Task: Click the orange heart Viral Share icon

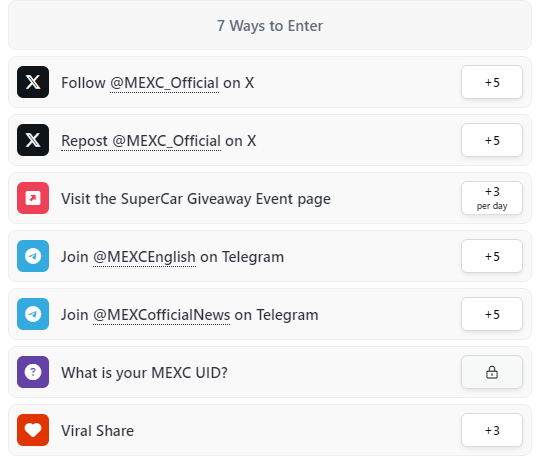Action: coord(33,430)
